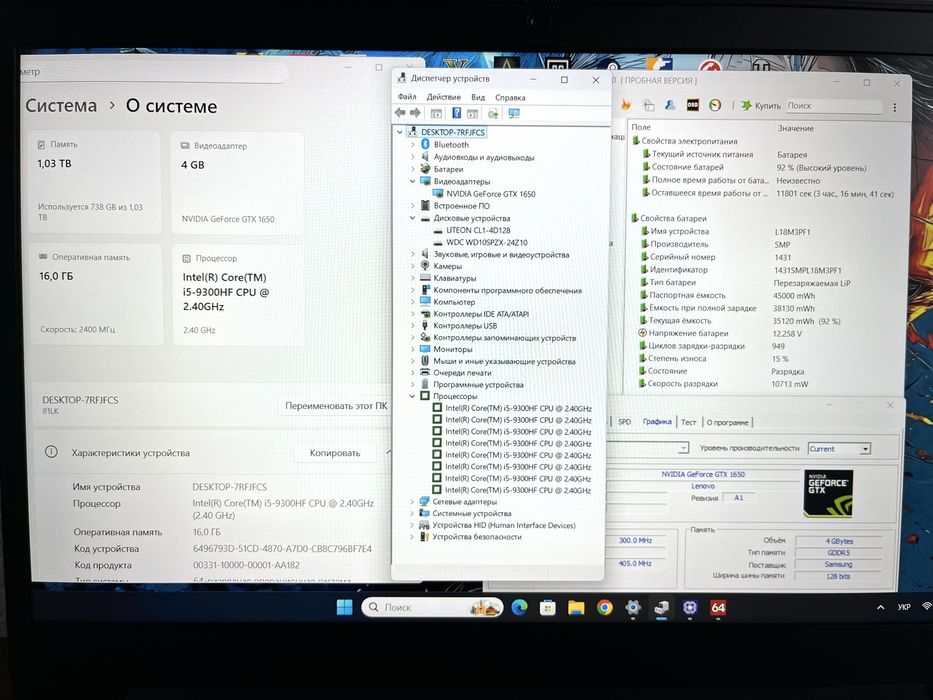
Task: Collapse the DESKTOP-7RFJFCS root node
Action: (400, 132)
